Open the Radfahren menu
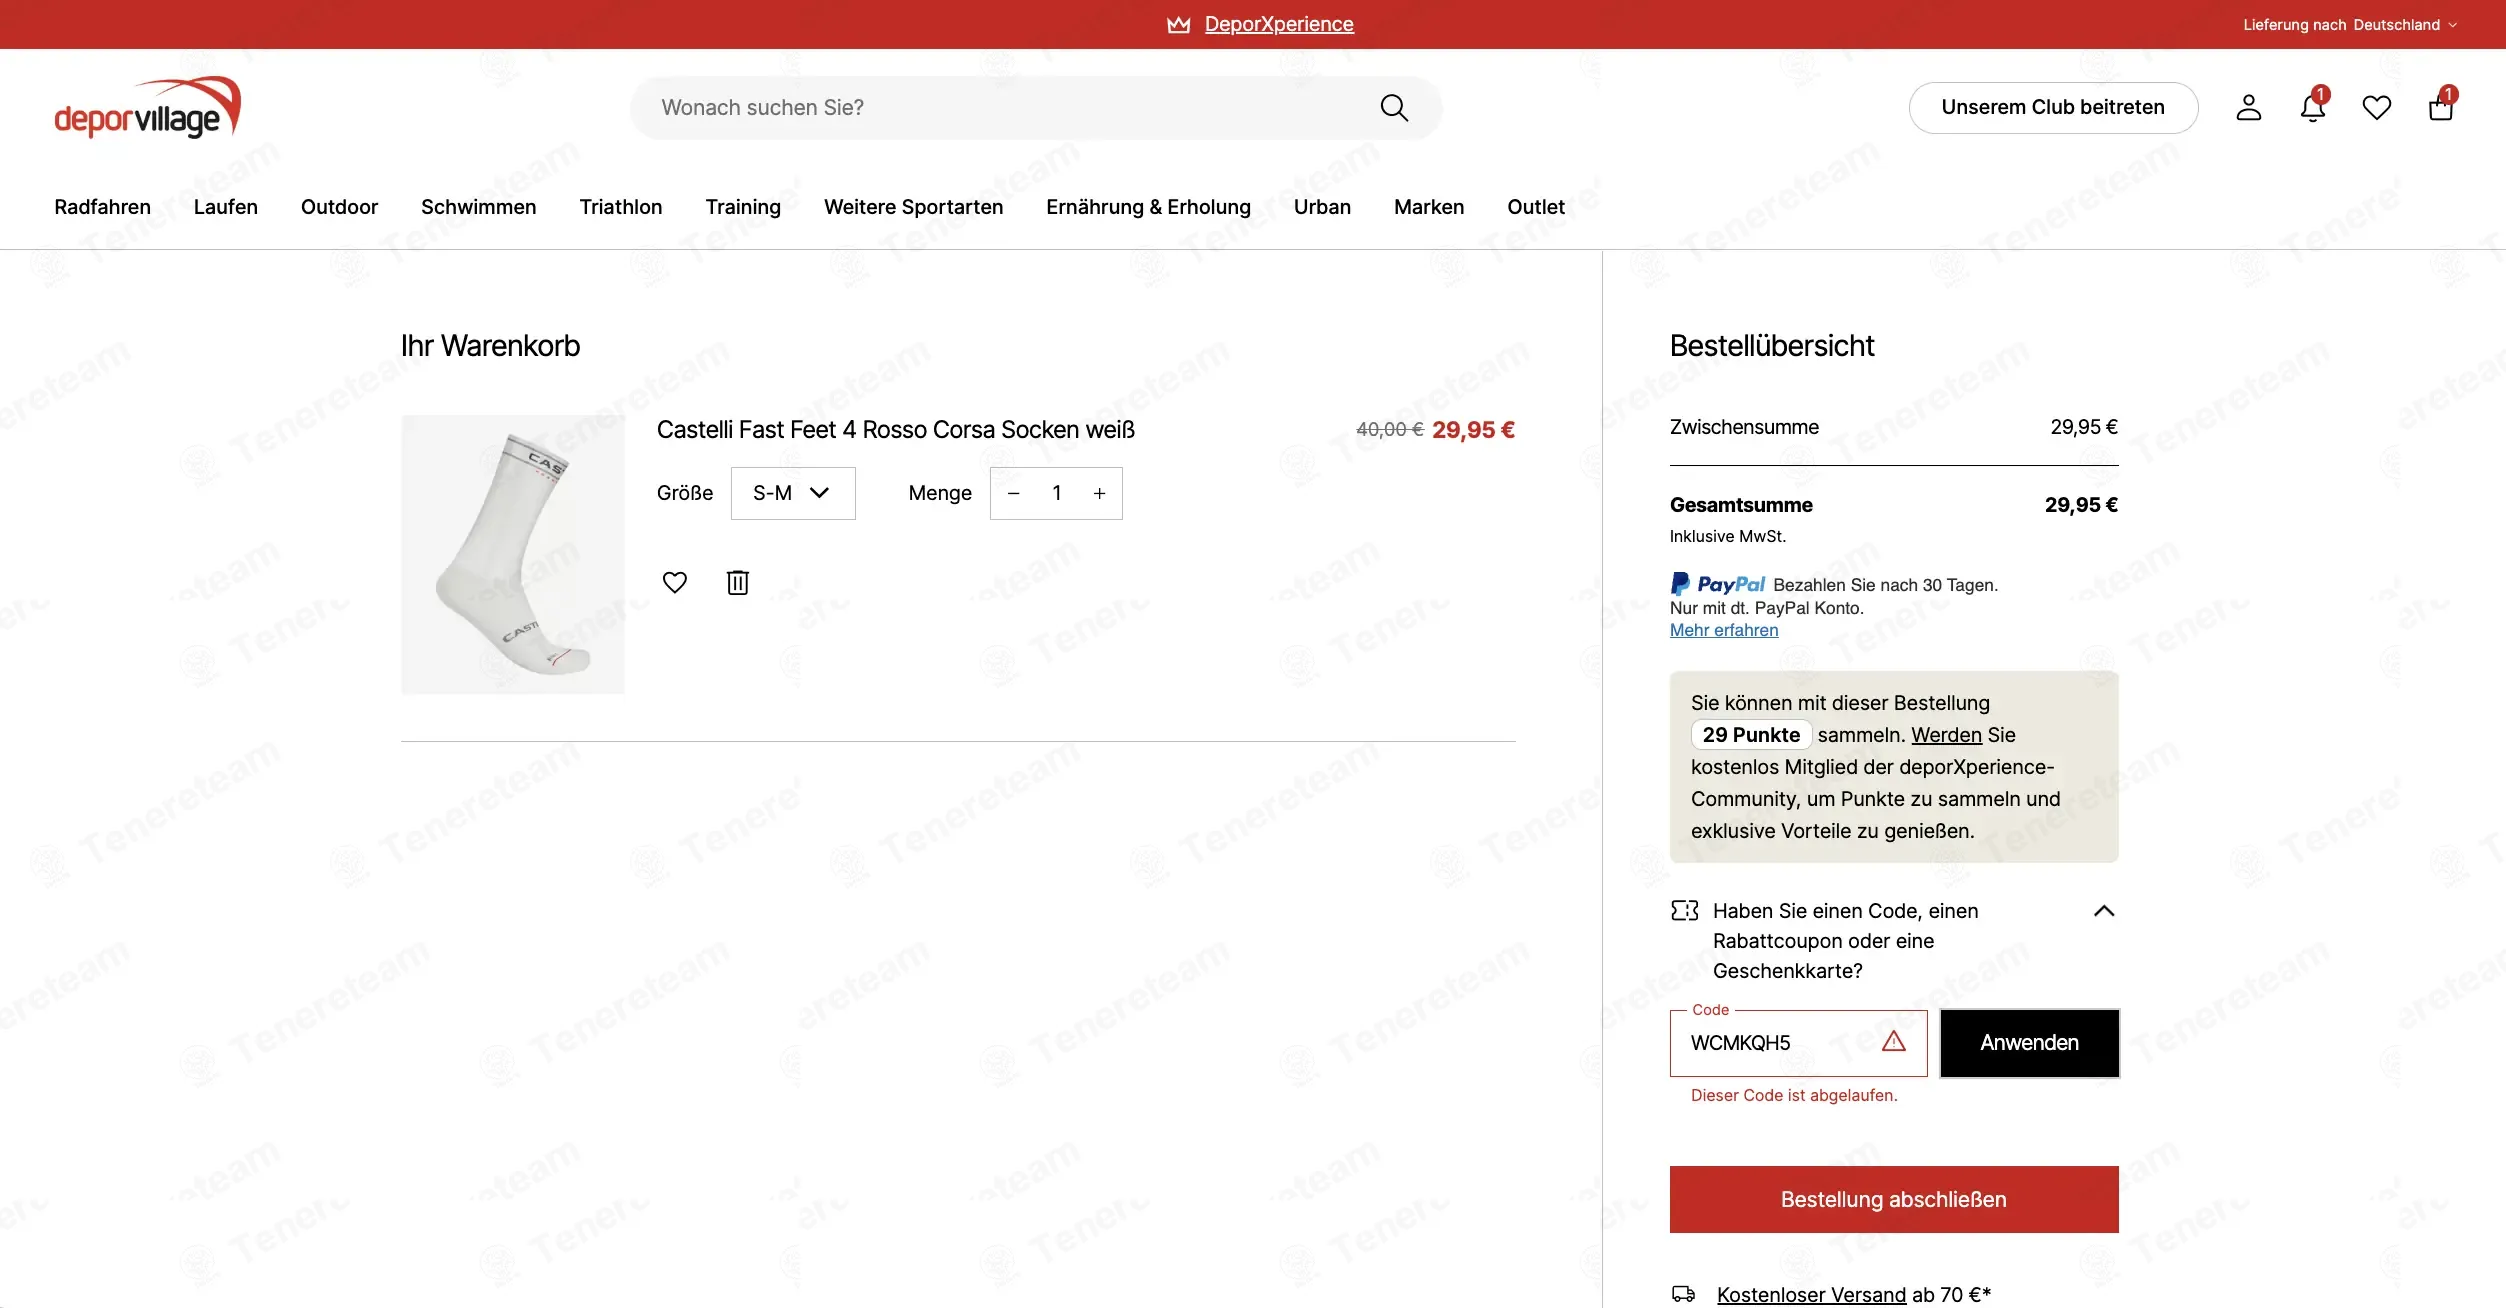The image size is (2506, 1308). tap(103, 207)
